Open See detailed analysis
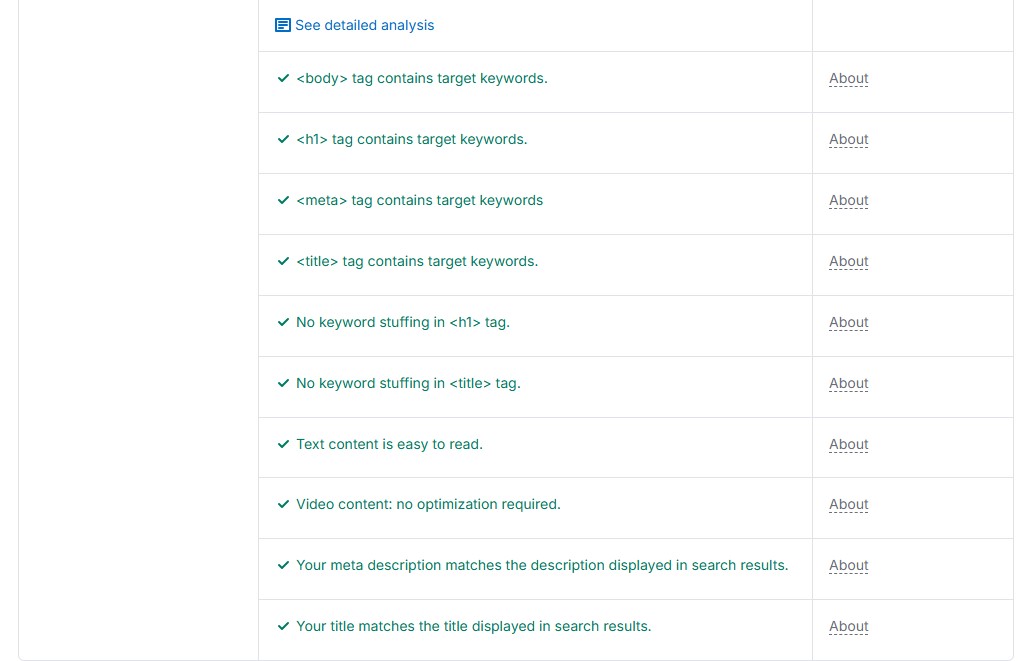 pyautogui.click(x=364, y=25)
